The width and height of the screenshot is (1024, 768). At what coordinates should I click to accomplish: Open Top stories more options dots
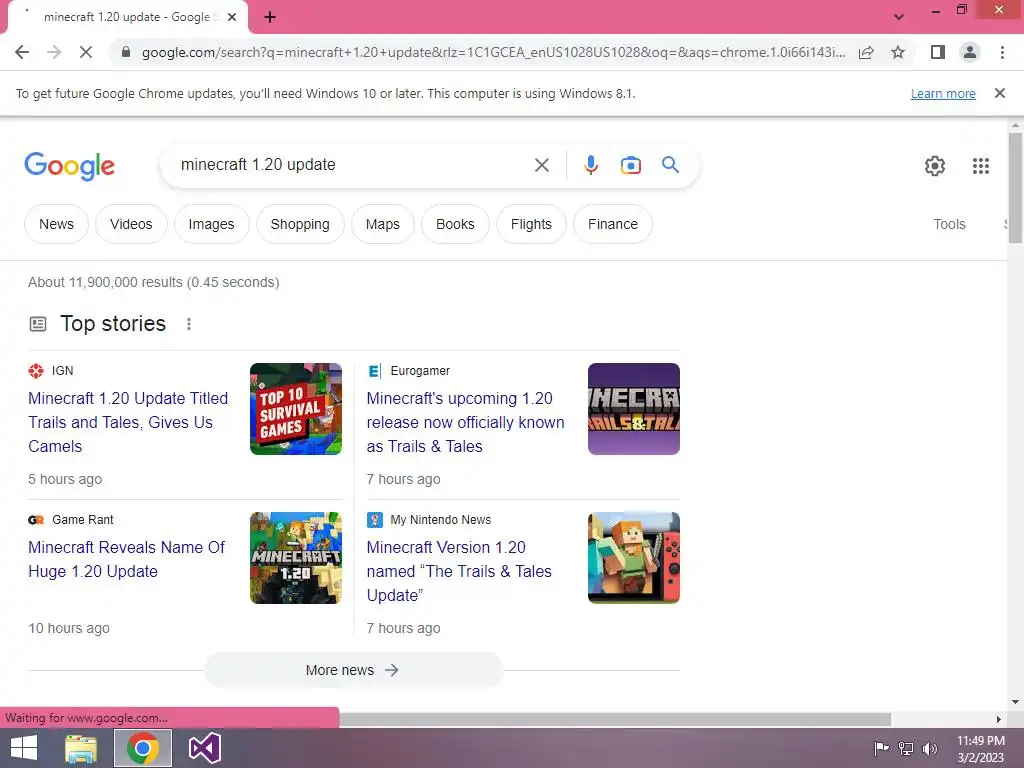(x=189, y=324)
